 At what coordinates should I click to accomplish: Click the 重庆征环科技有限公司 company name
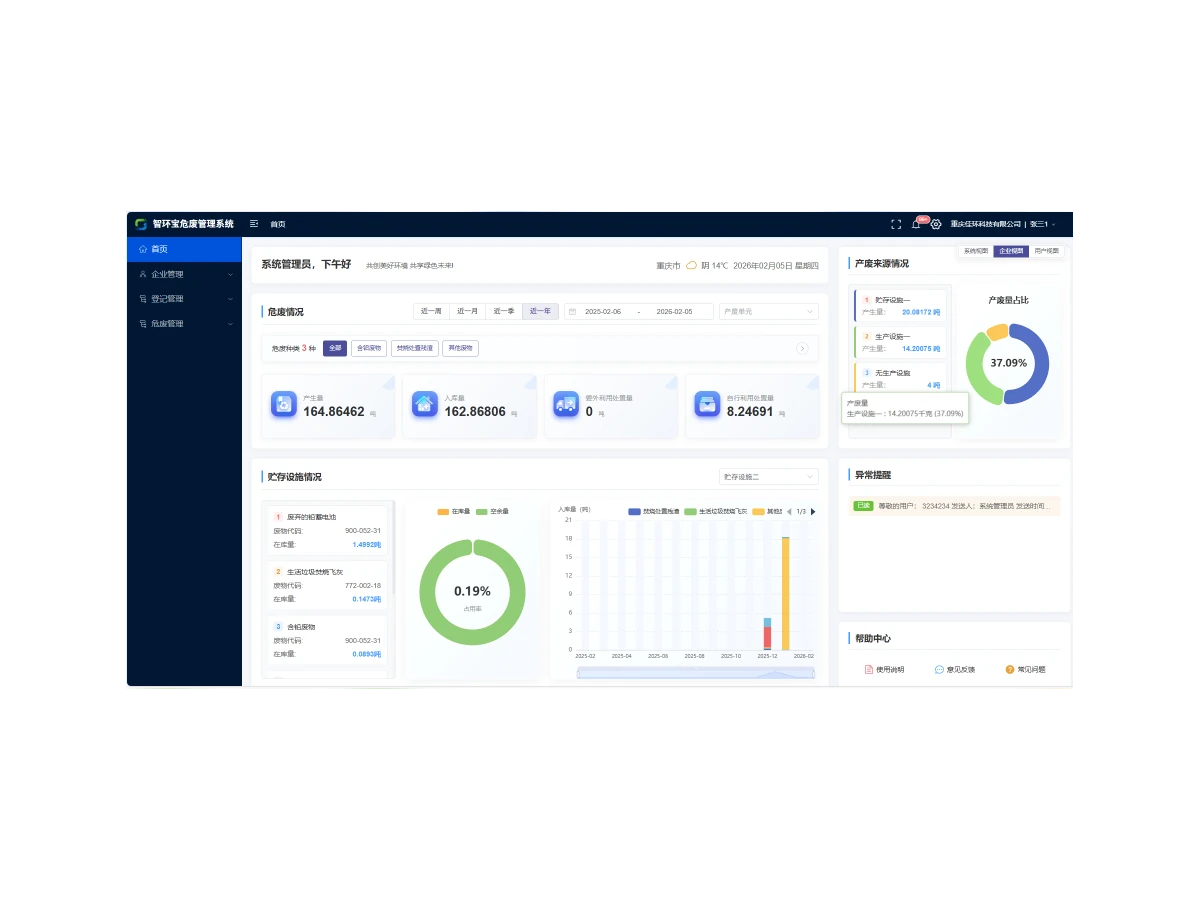986,224
